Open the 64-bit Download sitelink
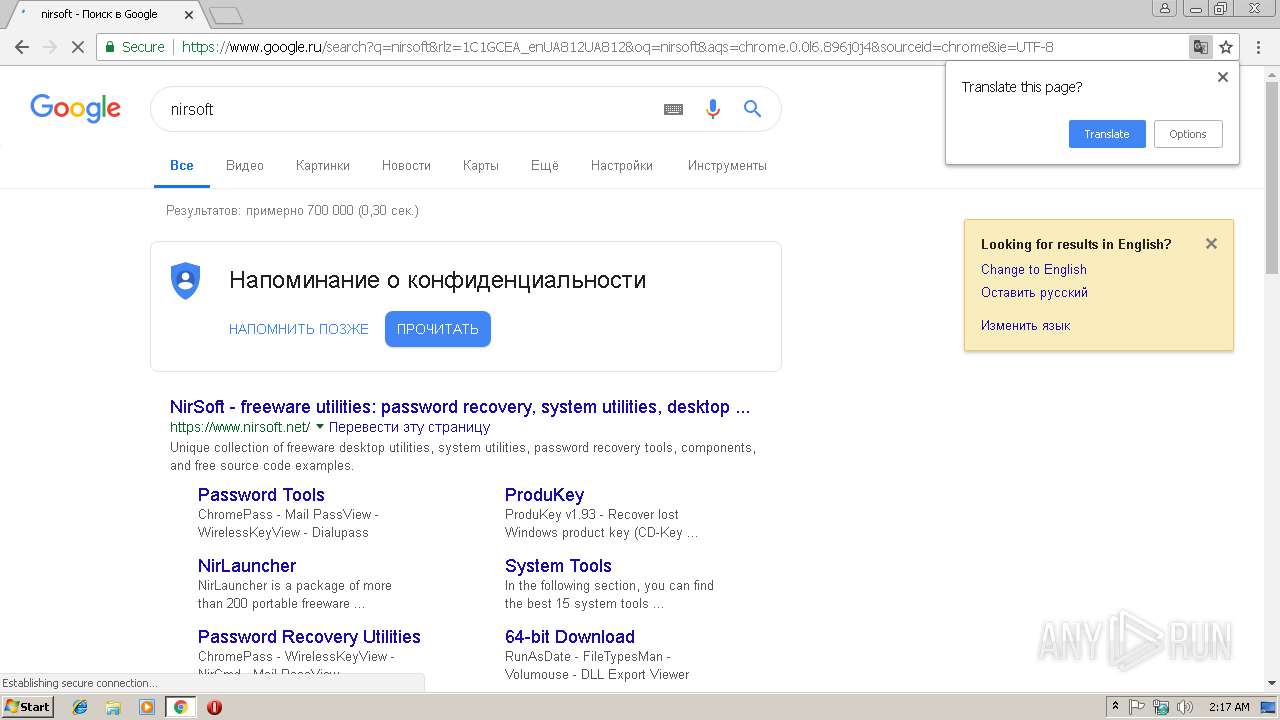Viewport: 1280px width, 720px height. click(x=570, y=637)
